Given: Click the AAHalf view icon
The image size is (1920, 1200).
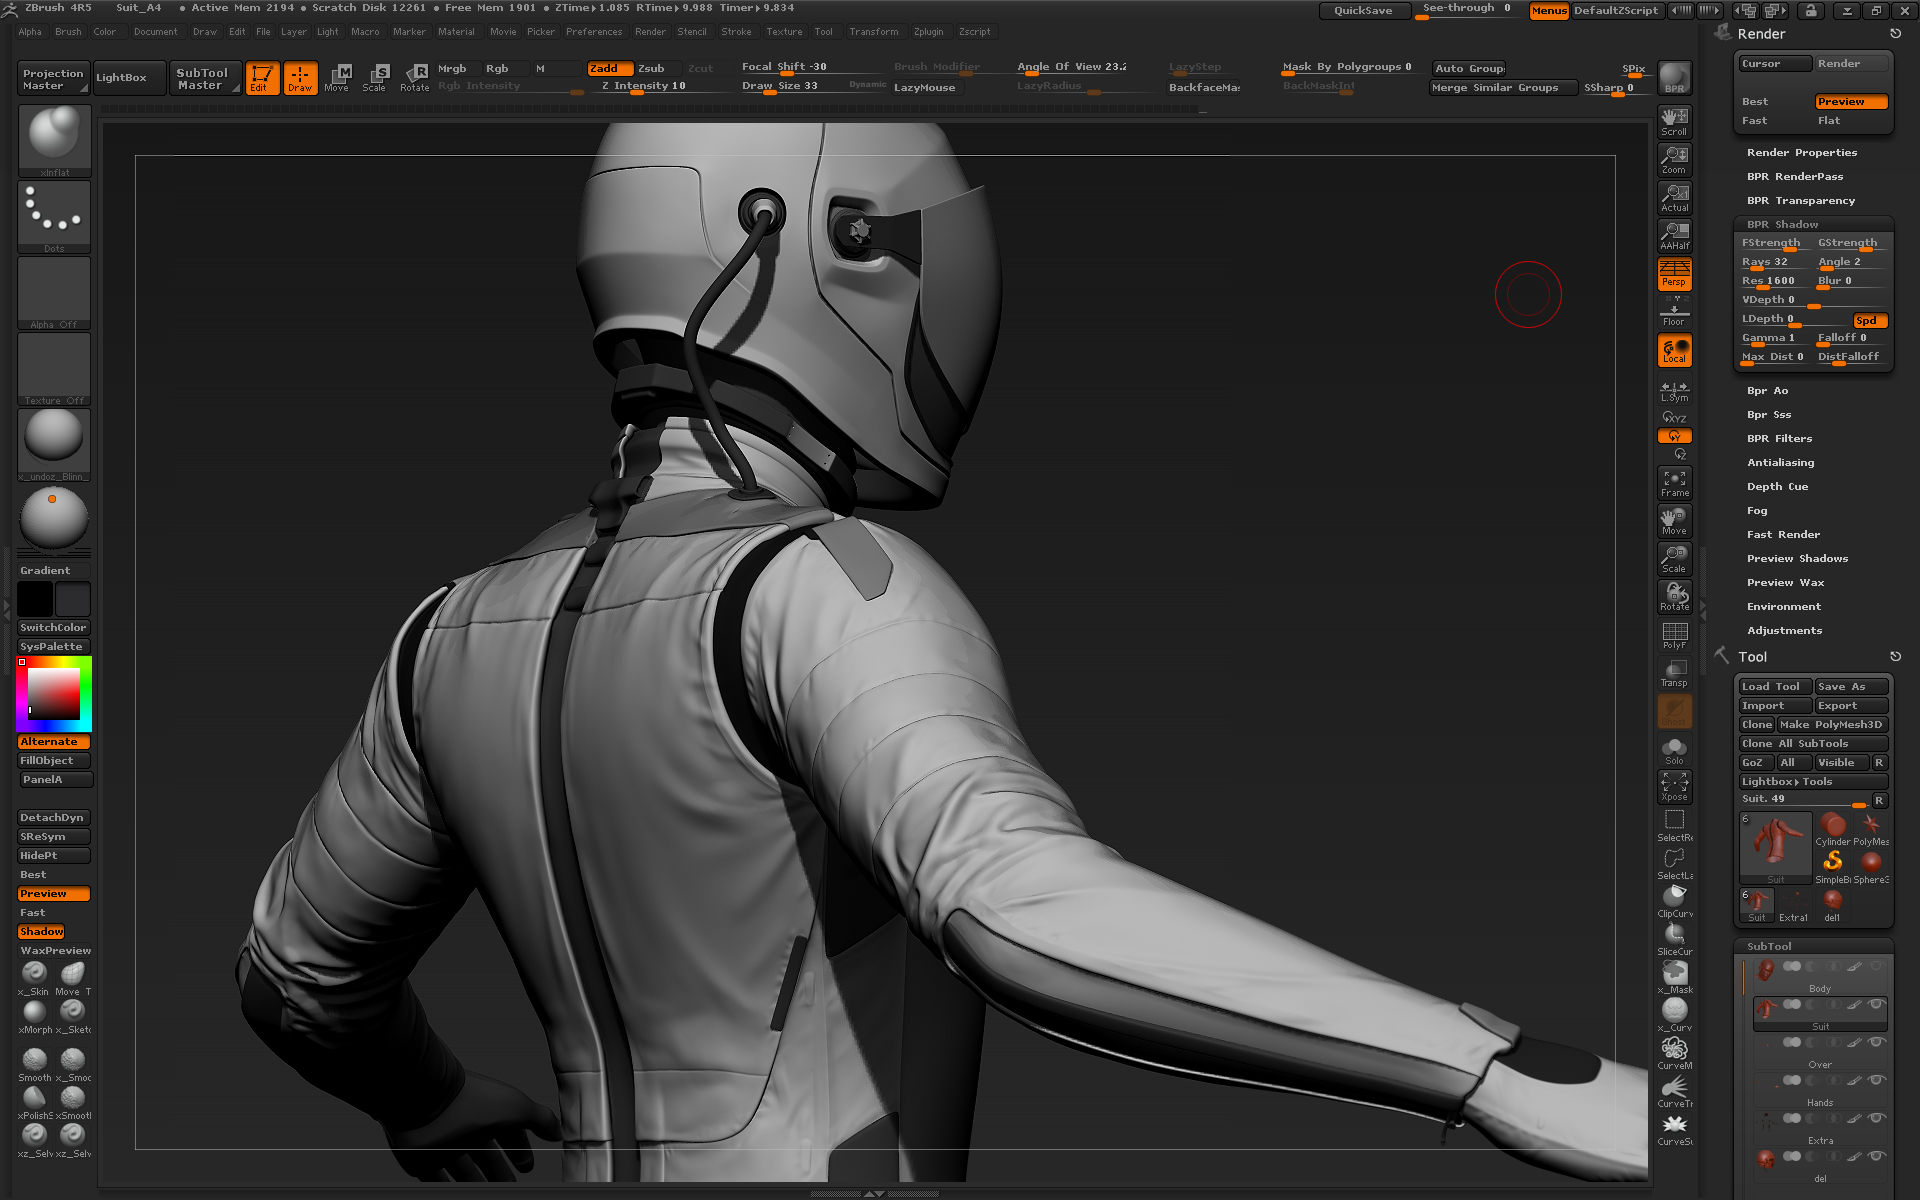Looking at the screenshot, I should (x=1674, y=235).
